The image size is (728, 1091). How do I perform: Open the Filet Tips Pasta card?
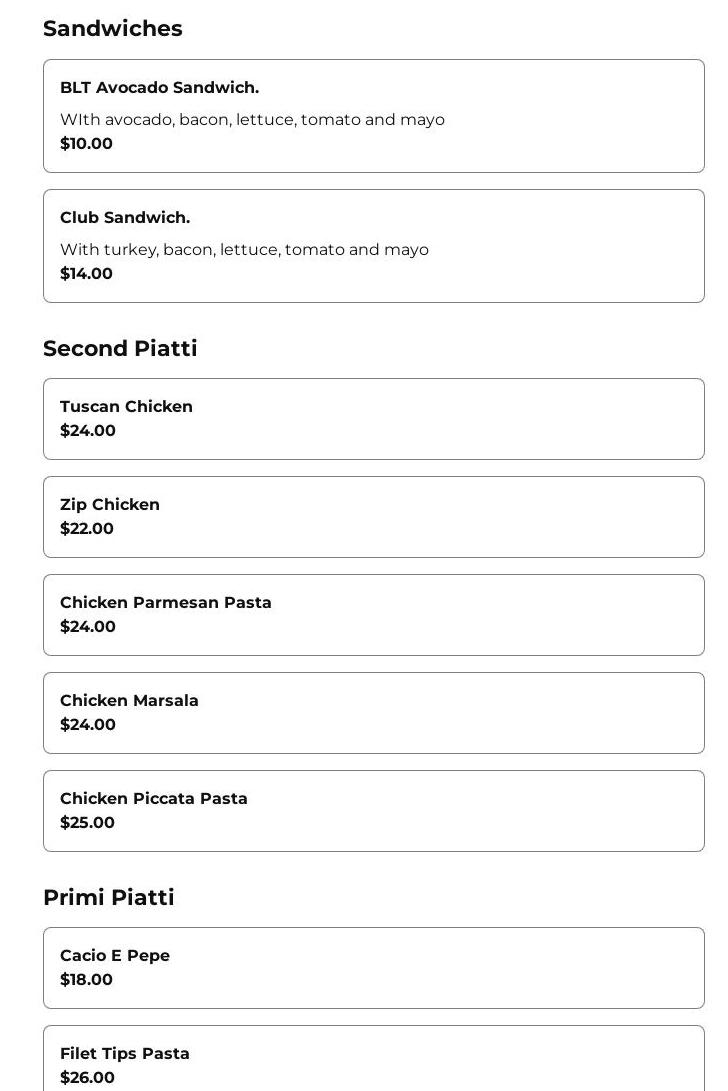pos(374,1058)
